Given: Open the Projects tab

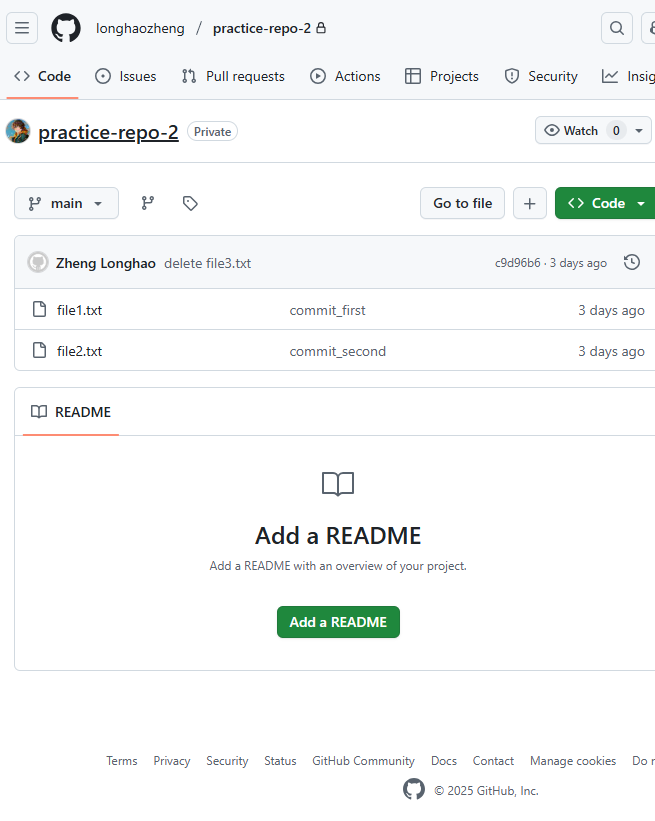Looking at the screenshot, I should 442,76.
